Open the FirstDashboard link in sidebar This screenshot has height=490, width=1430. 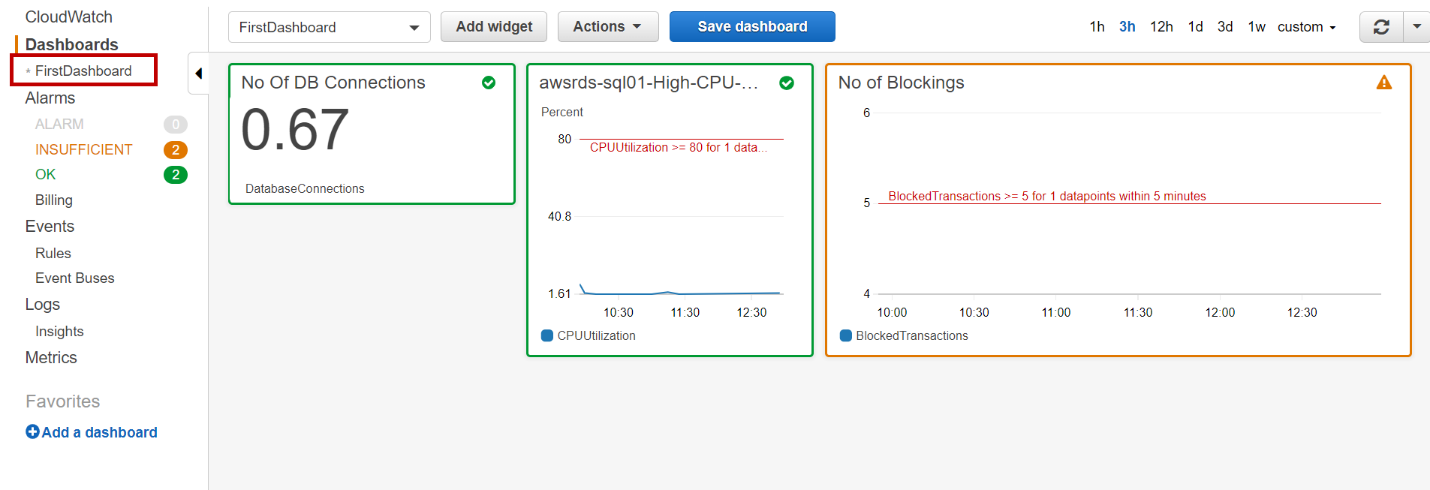pyautogui.click(x=83, y=71)
